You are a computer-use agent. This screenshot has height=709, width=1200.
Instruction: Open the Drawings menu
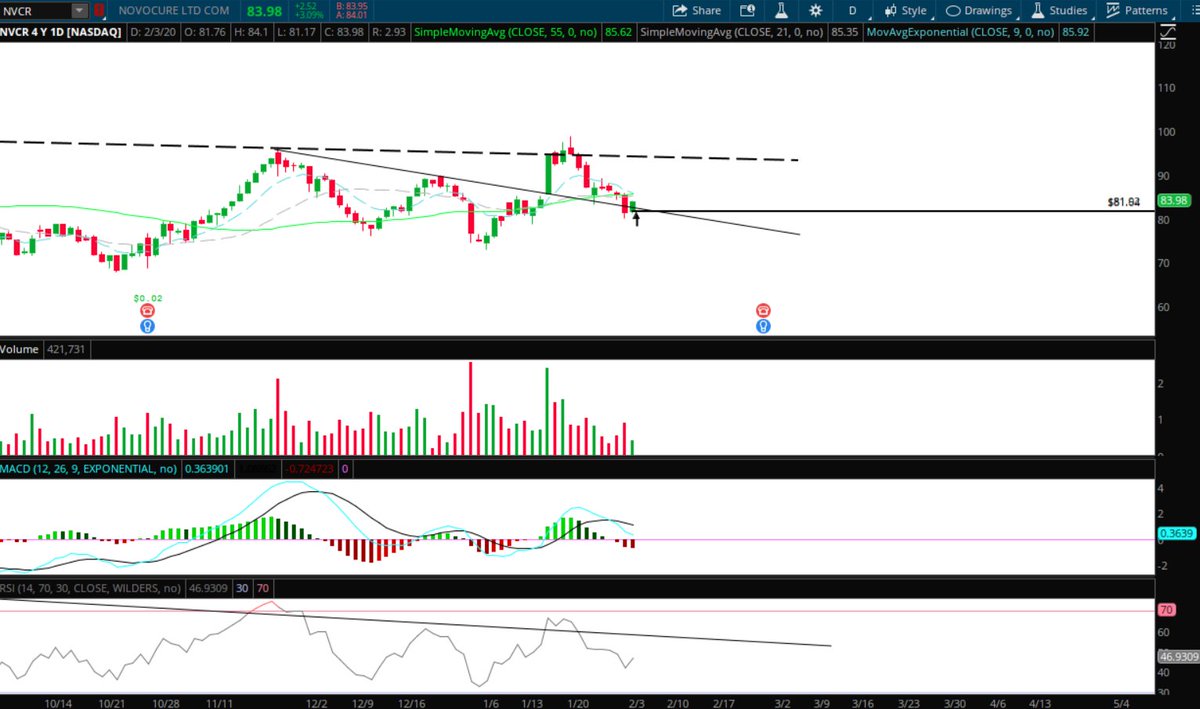click(979, 10)
